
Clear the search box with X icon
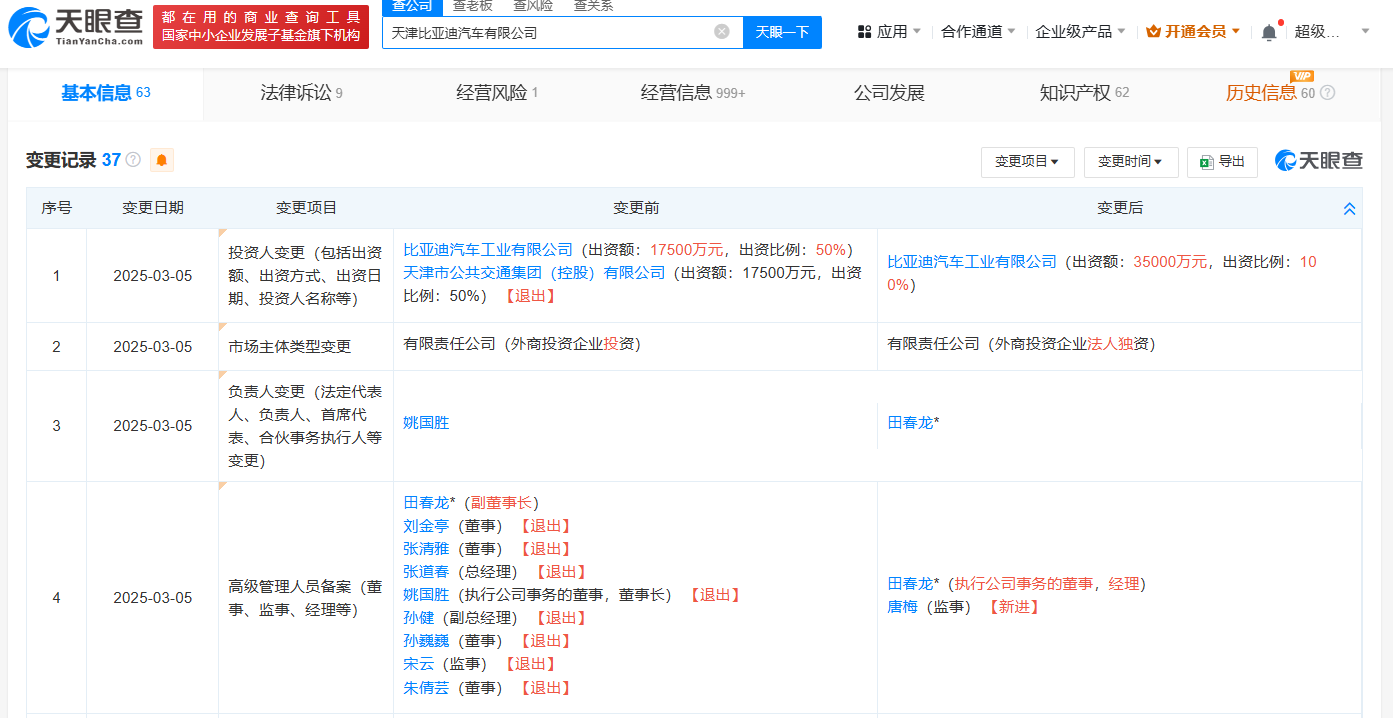tap(721, 32)
